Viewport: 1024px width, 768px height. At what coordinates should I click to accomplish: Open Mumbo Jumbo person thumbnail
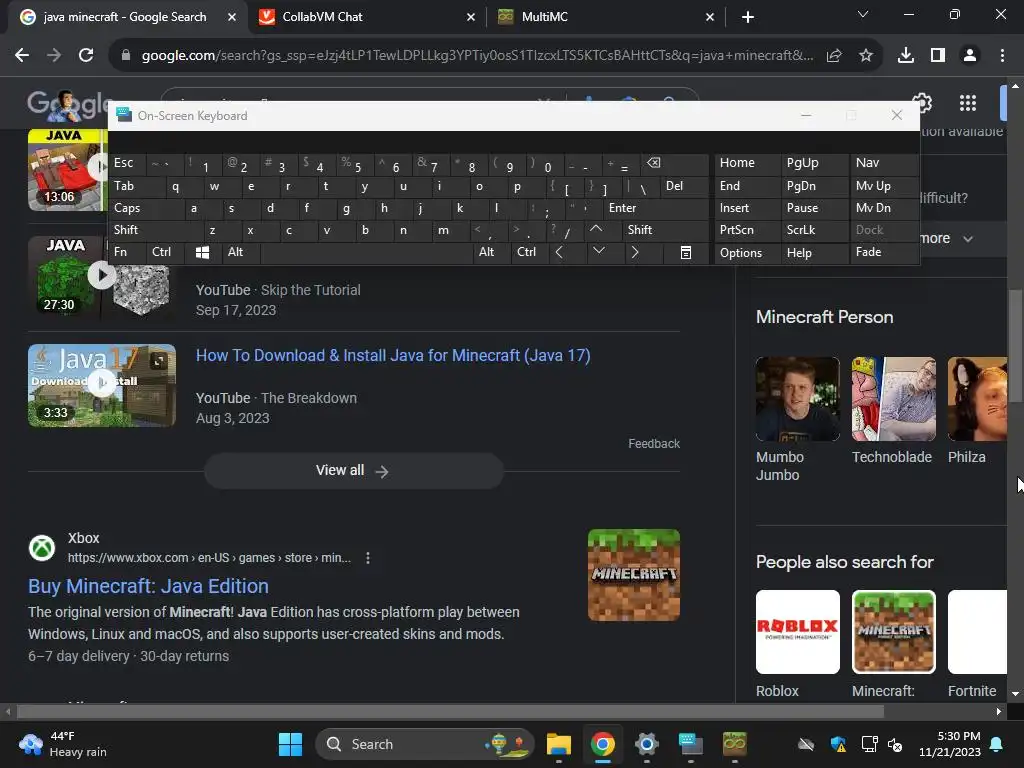tap(797, 399)
